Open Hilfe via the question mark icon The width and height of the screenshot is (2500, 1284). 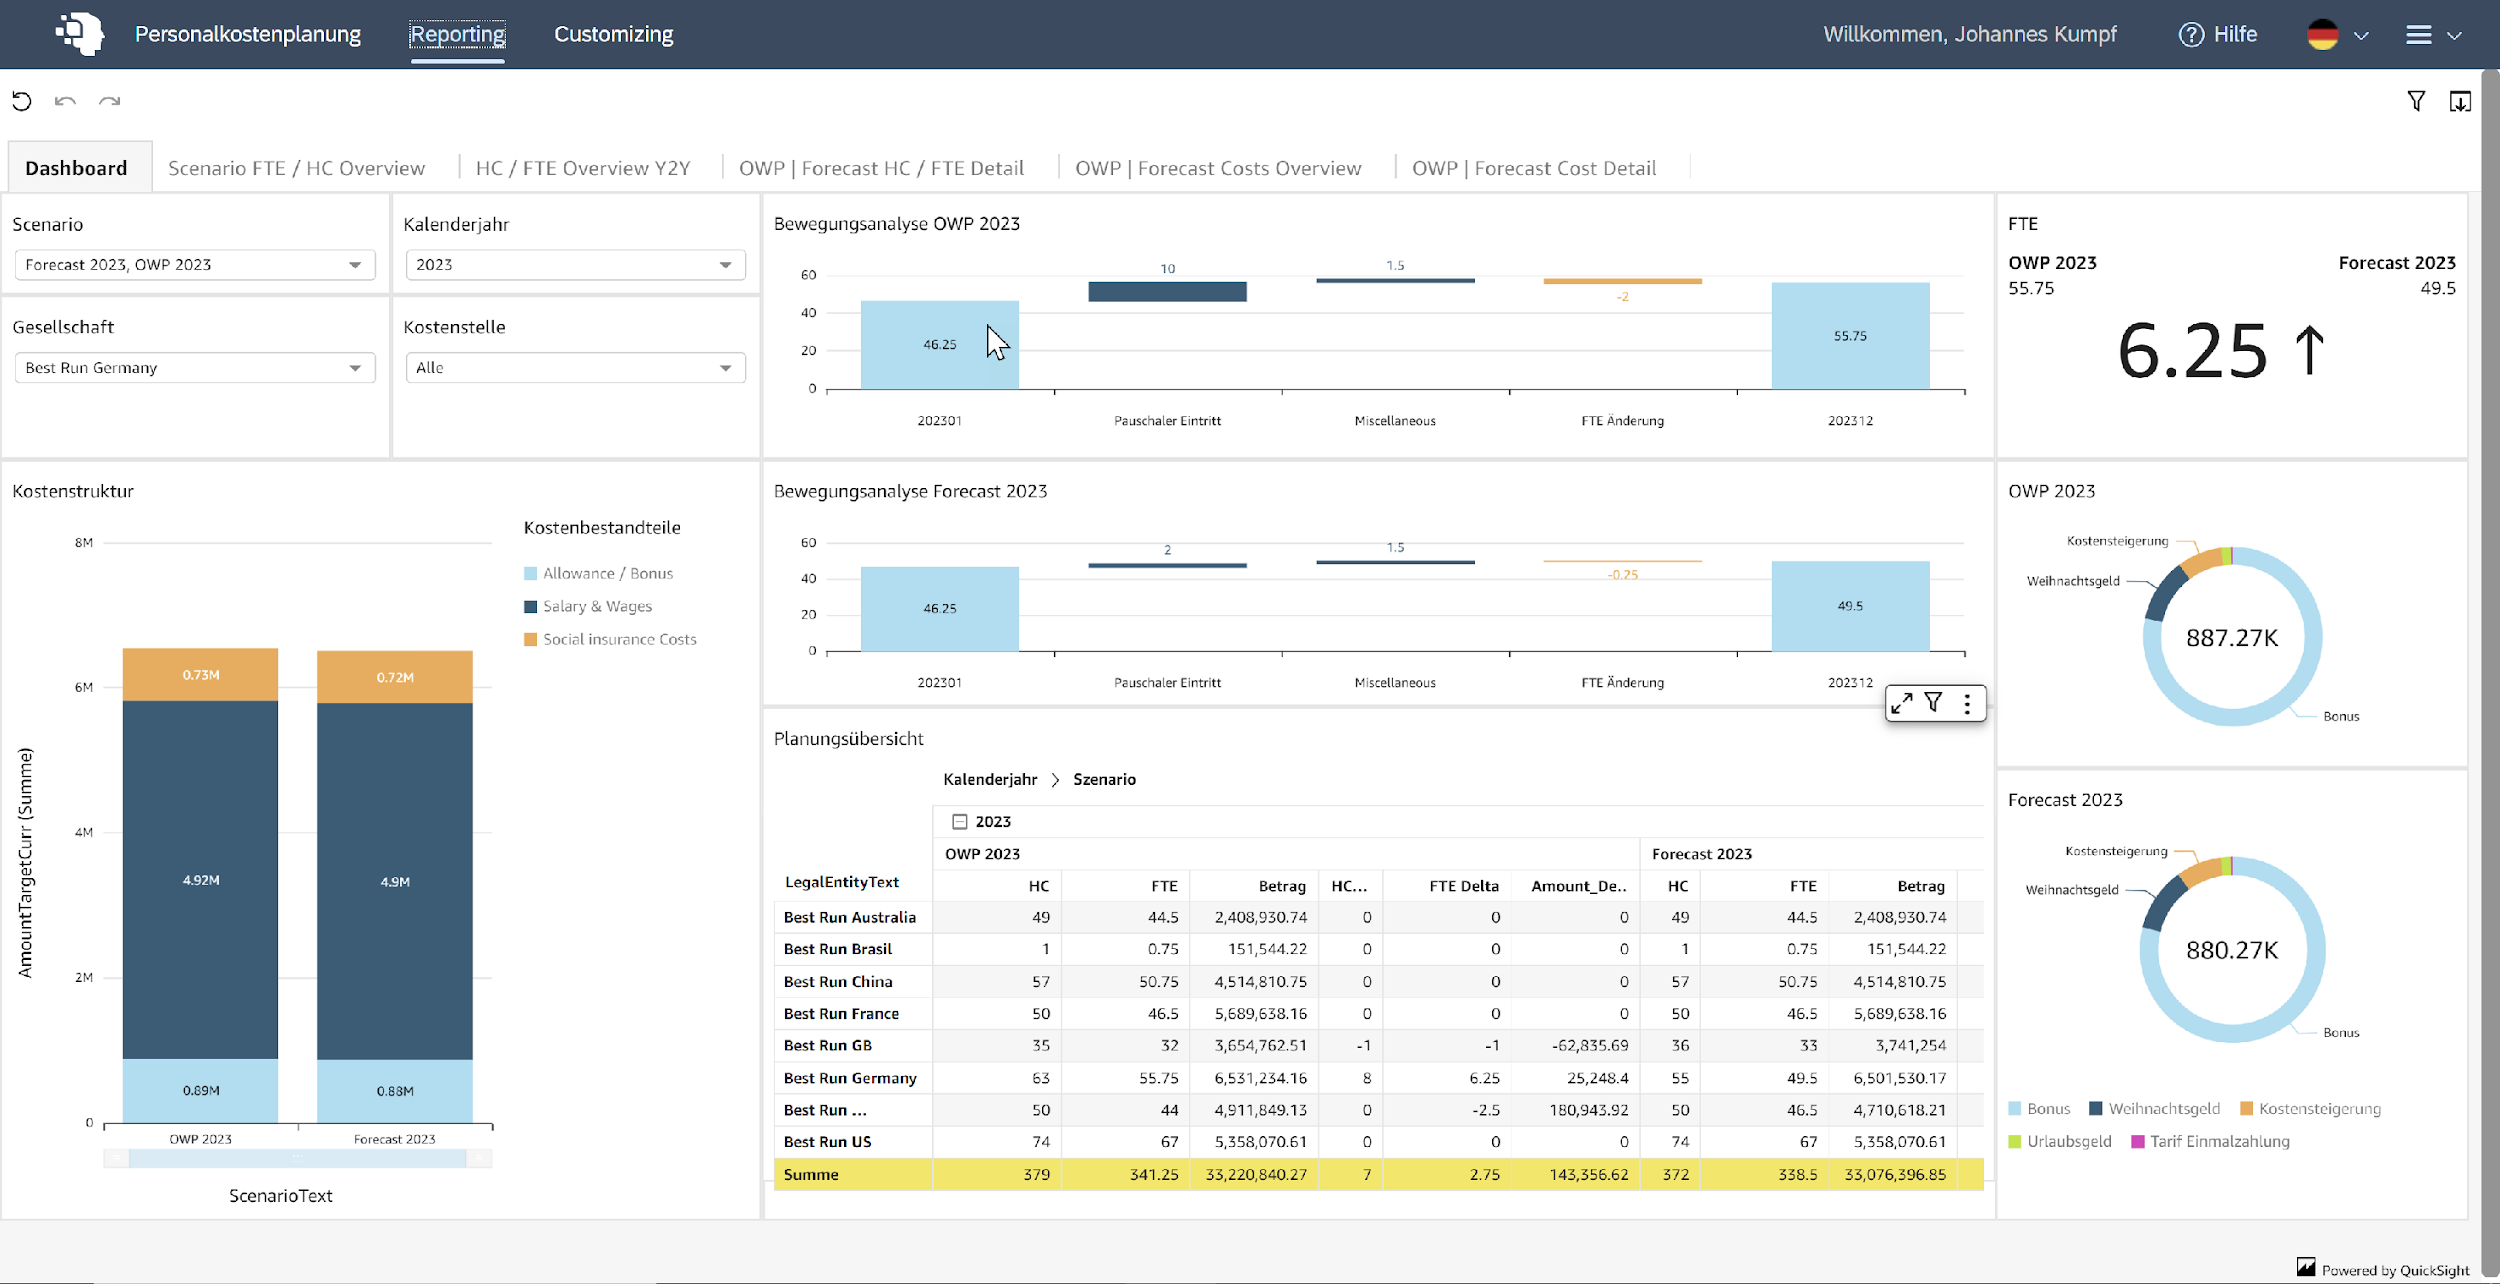click(x=2190, y=34)
